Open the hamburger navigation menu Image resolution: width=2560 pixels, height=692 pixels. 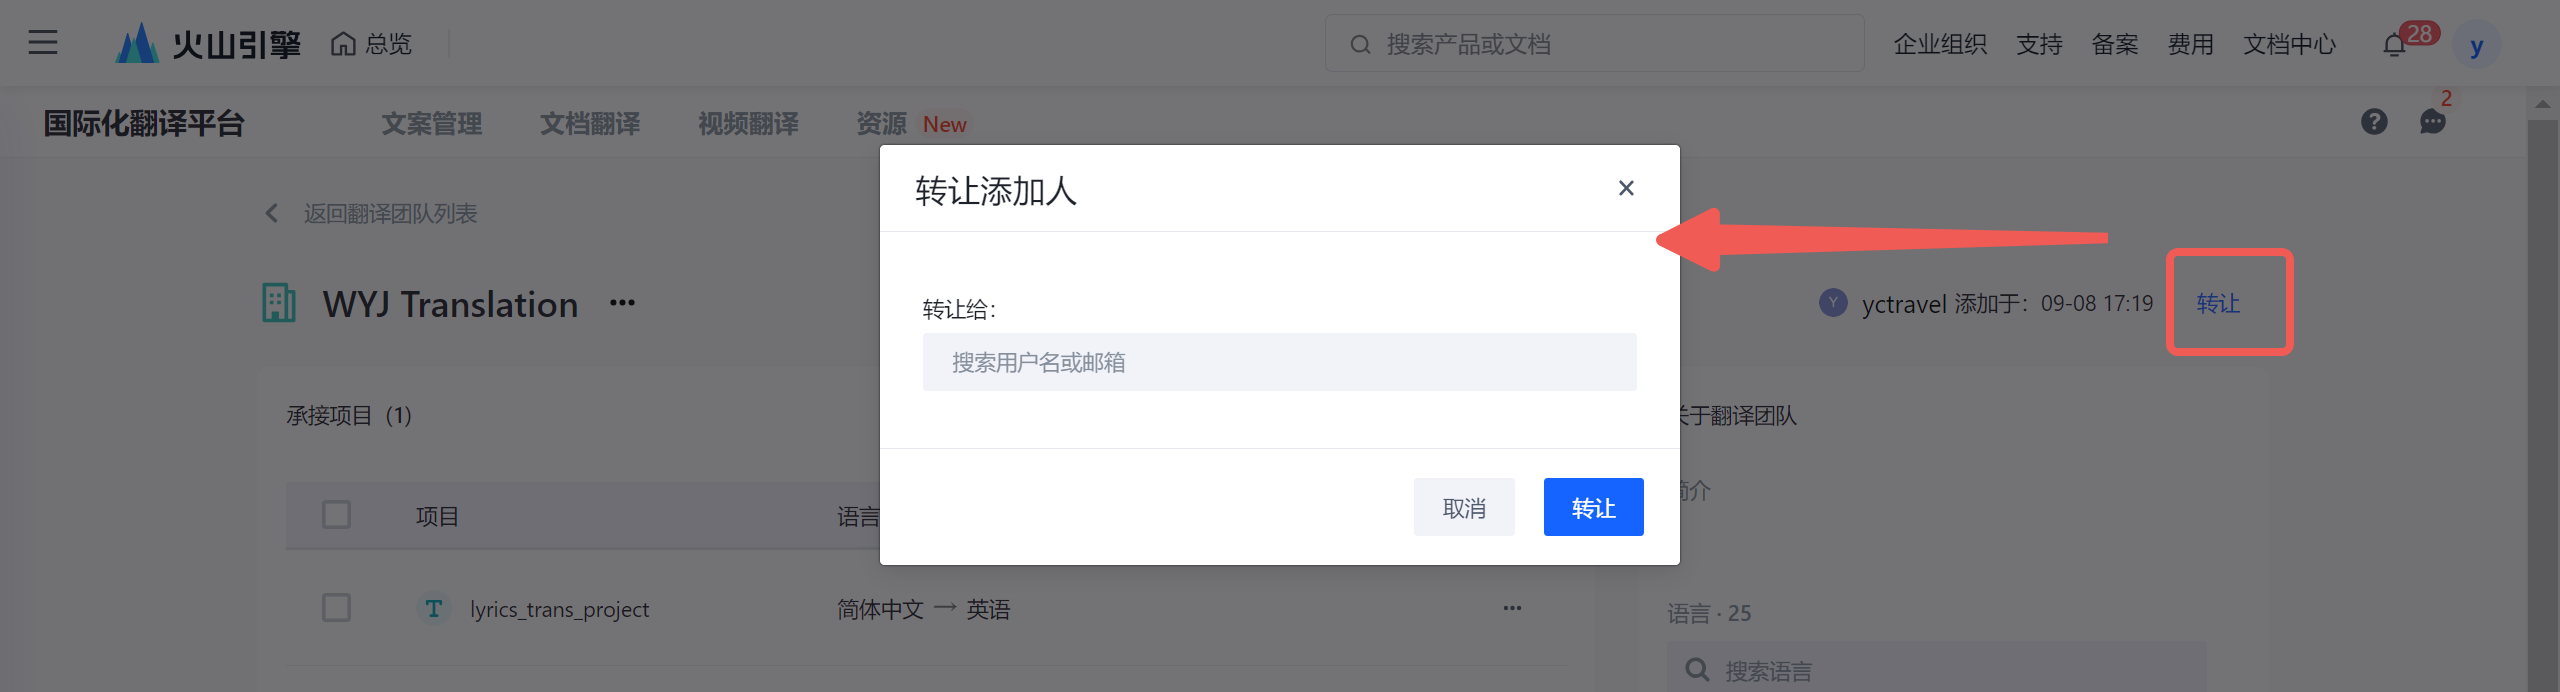pos(42,43)
